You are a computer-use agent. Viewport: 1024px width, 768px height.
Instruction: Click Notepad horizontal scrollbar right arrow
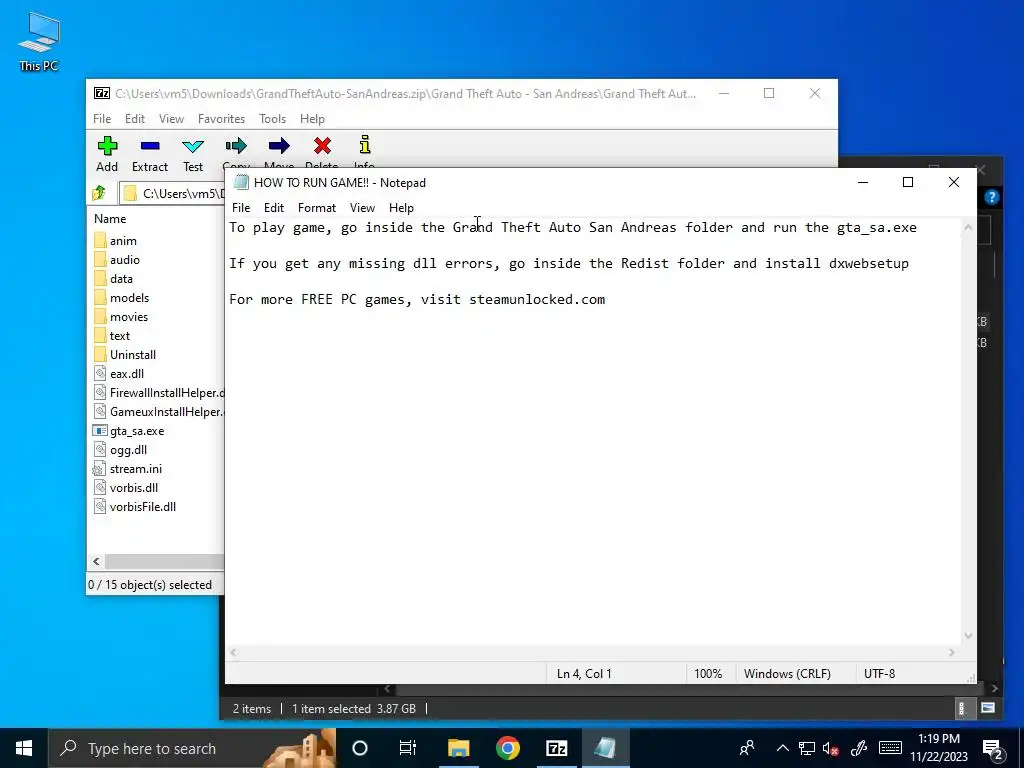[x=952, y=652]
